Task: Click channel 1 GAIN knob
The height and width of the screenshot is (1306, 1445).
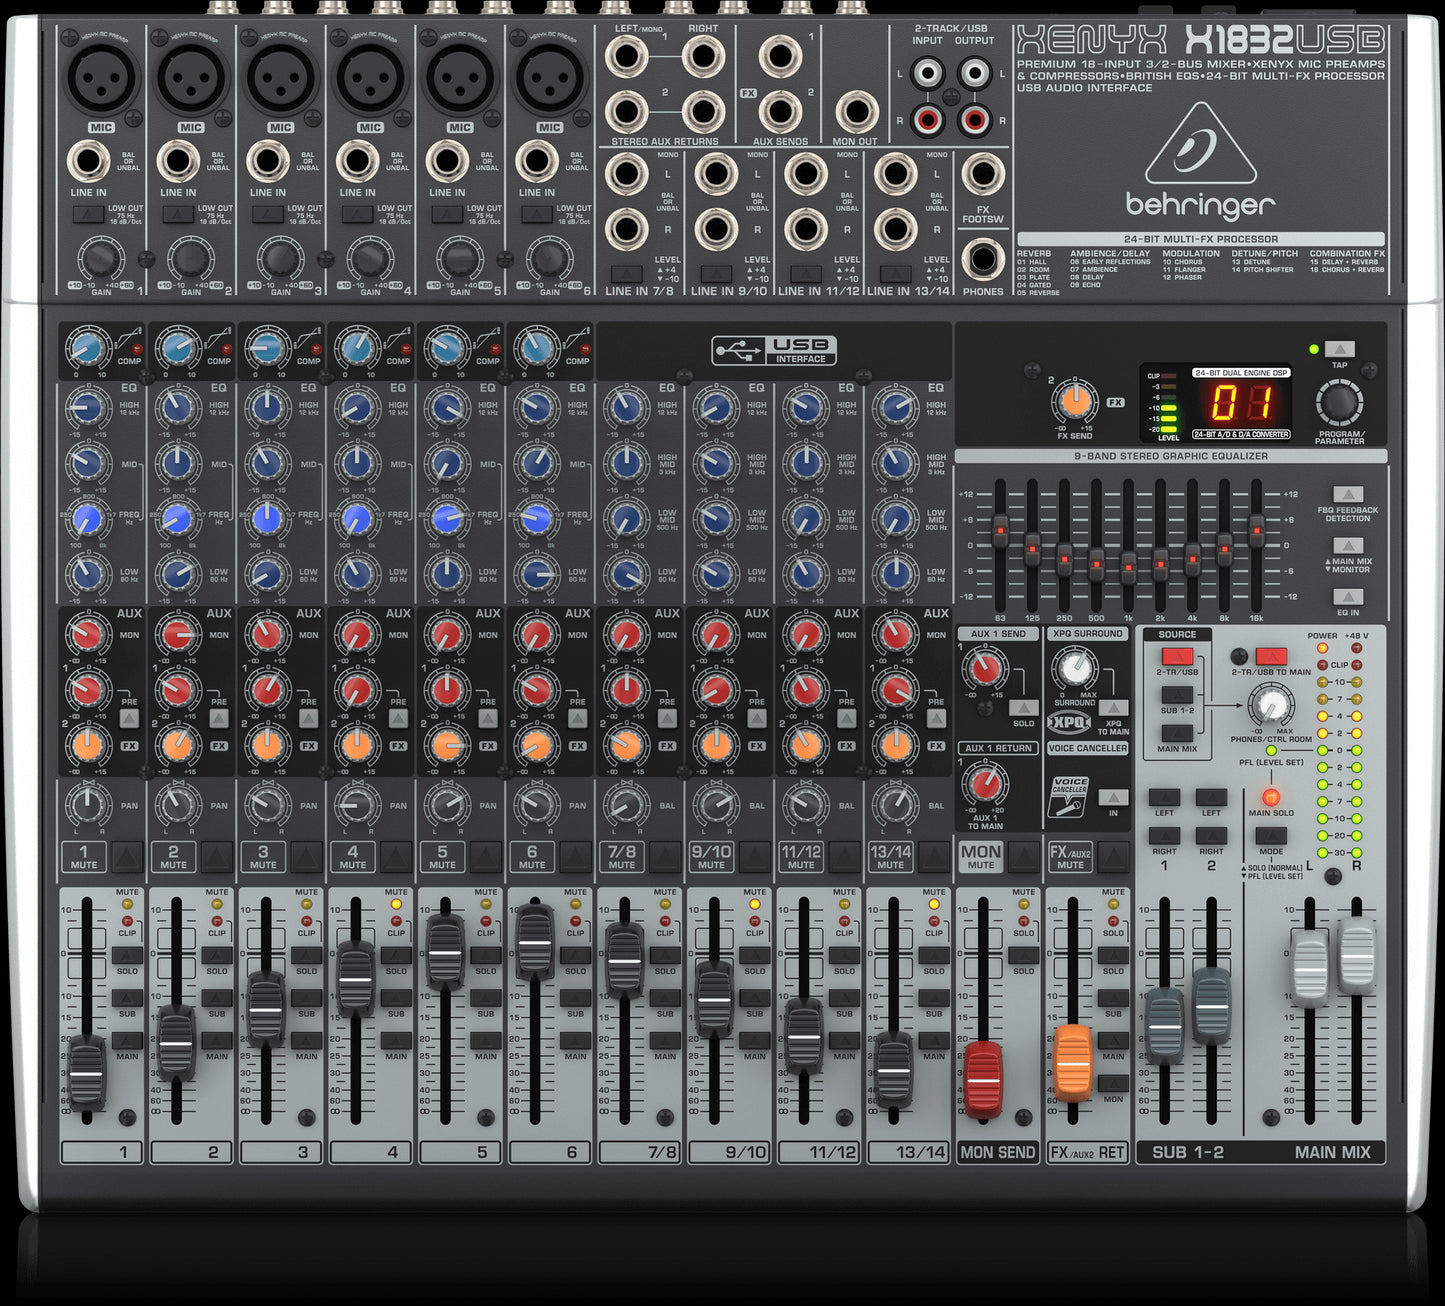Action: click(100, 259)
